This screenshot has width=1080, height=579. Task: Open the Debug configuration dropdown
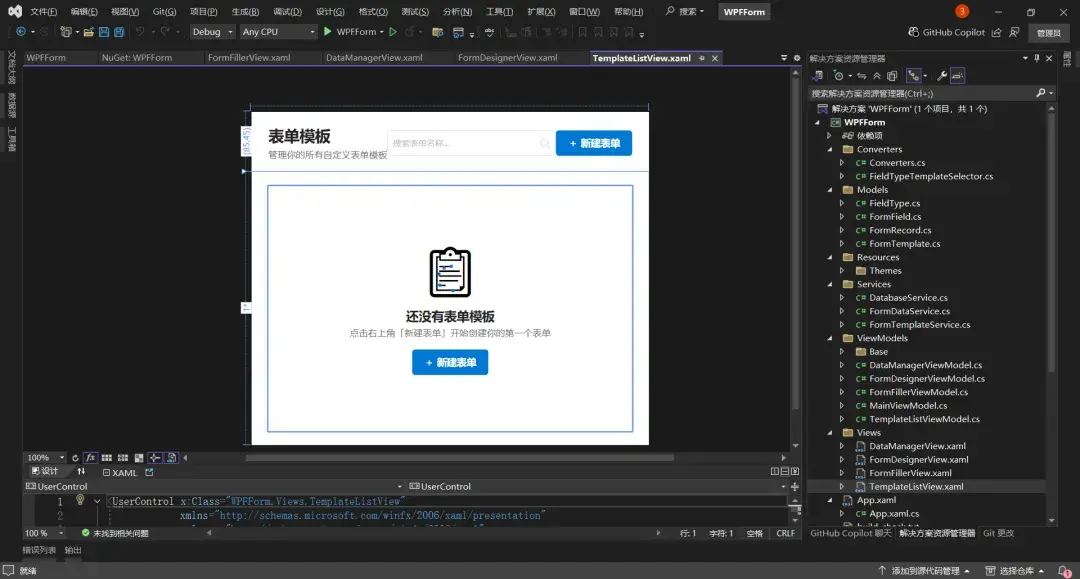(x=211, y=32)
